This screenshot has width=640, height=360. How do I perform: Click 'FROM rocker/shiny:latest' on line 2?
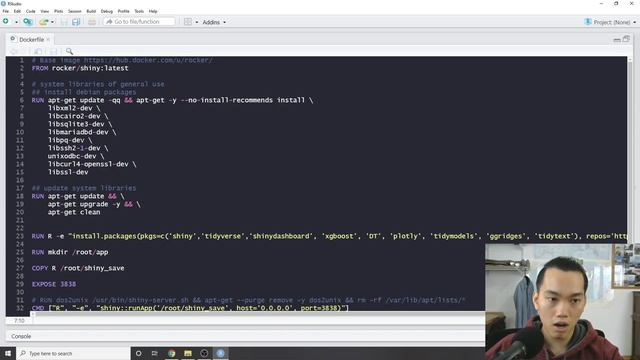(x=80, y=68)
